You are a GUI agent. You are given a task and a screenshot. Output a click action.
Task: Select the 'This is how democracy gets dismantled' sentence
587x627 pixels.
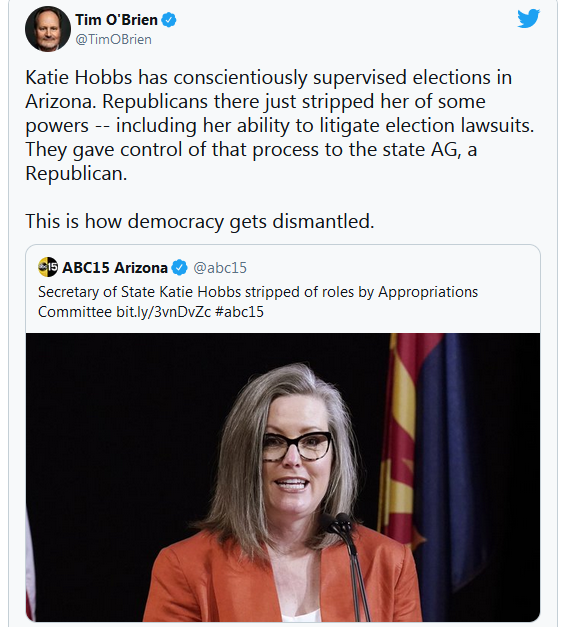(200, 221)
